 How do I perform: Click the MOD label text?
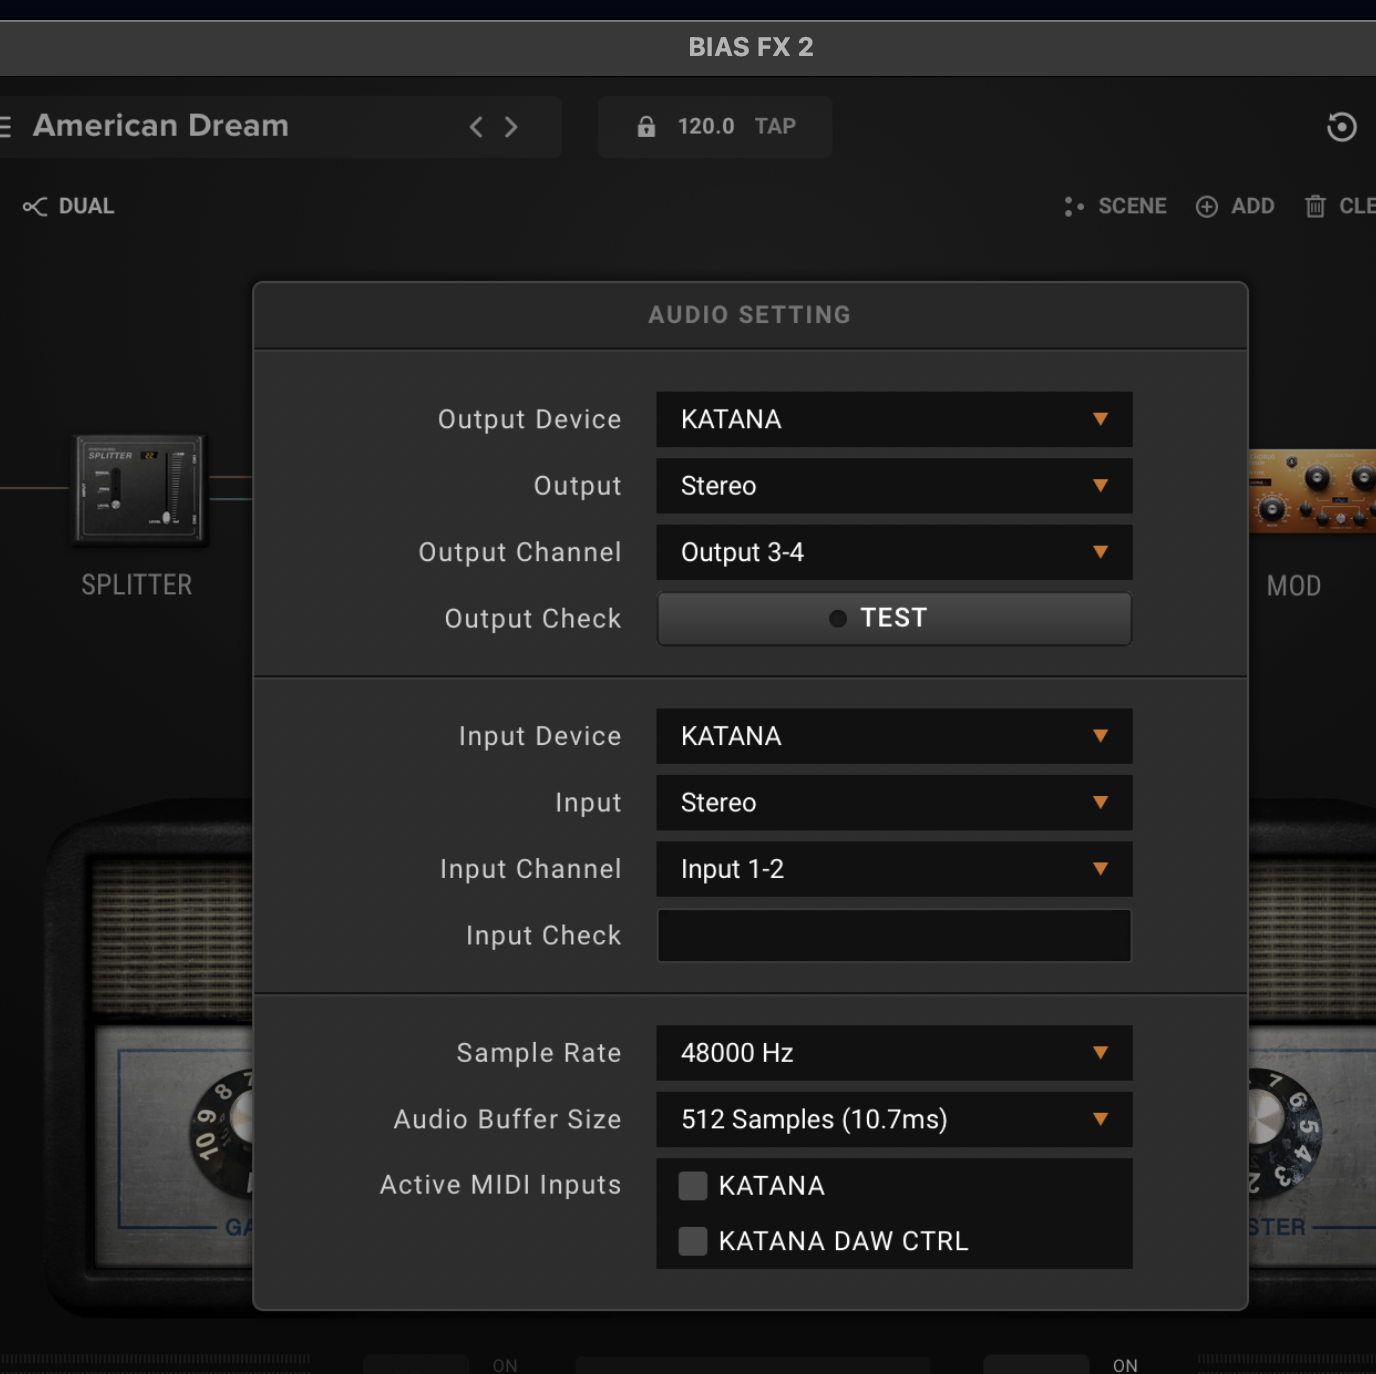(1294, 586)
